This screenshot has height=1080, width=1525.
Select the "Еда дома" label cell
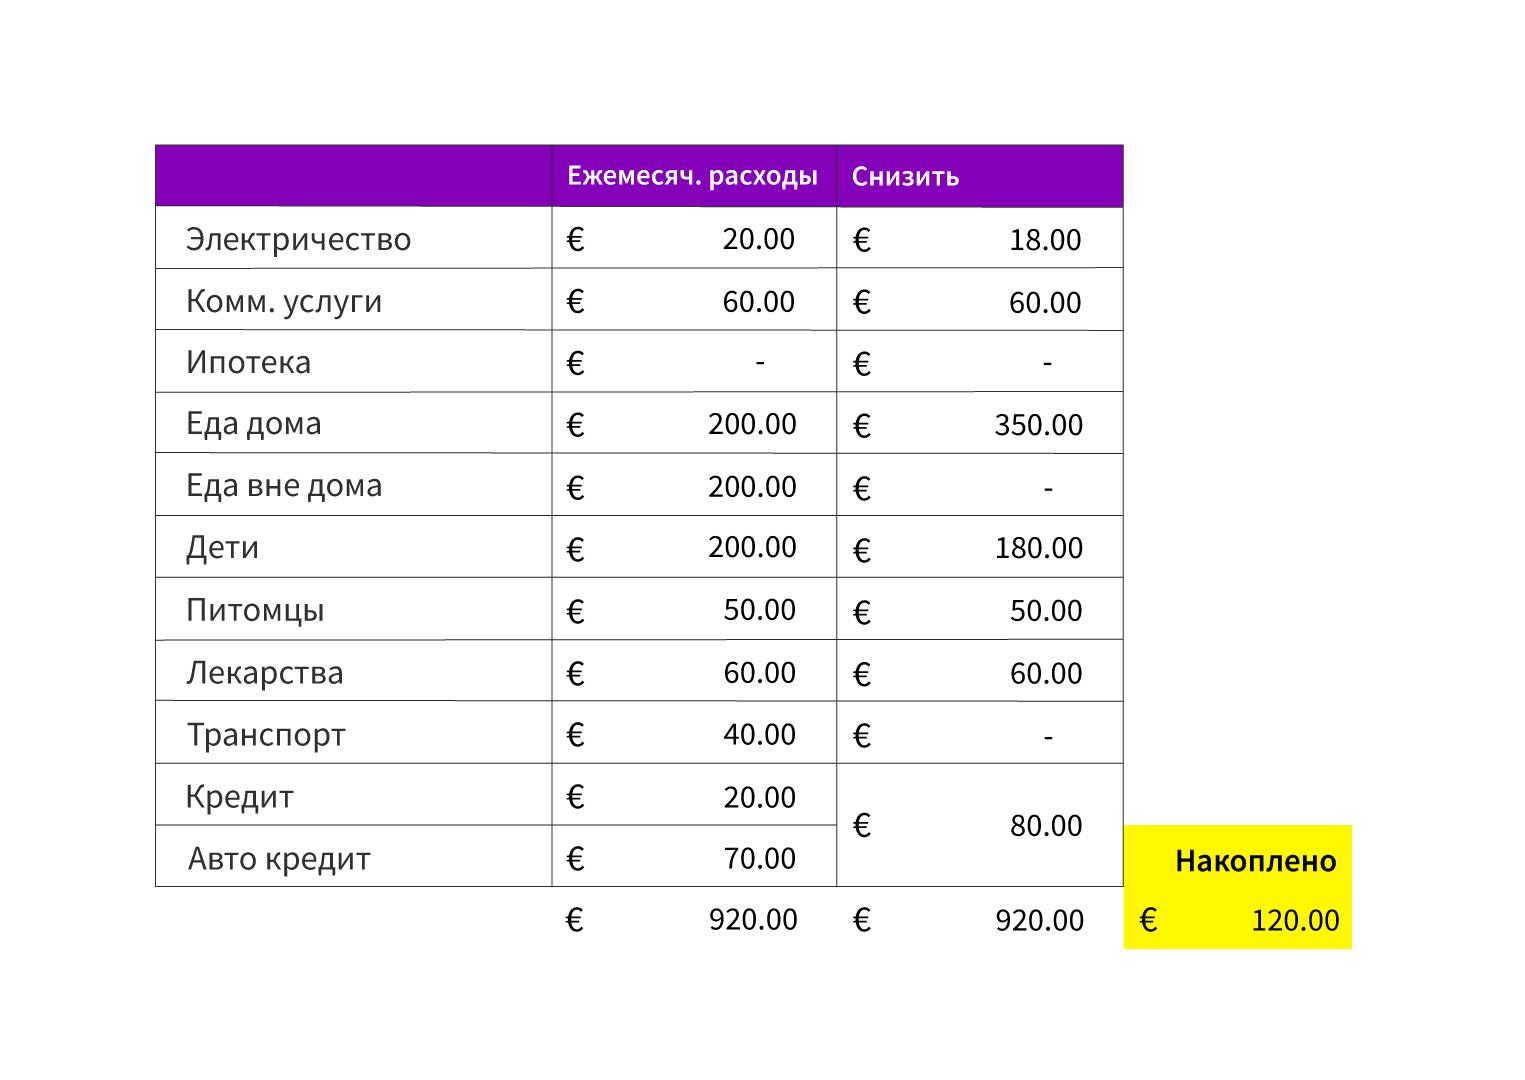254,424
